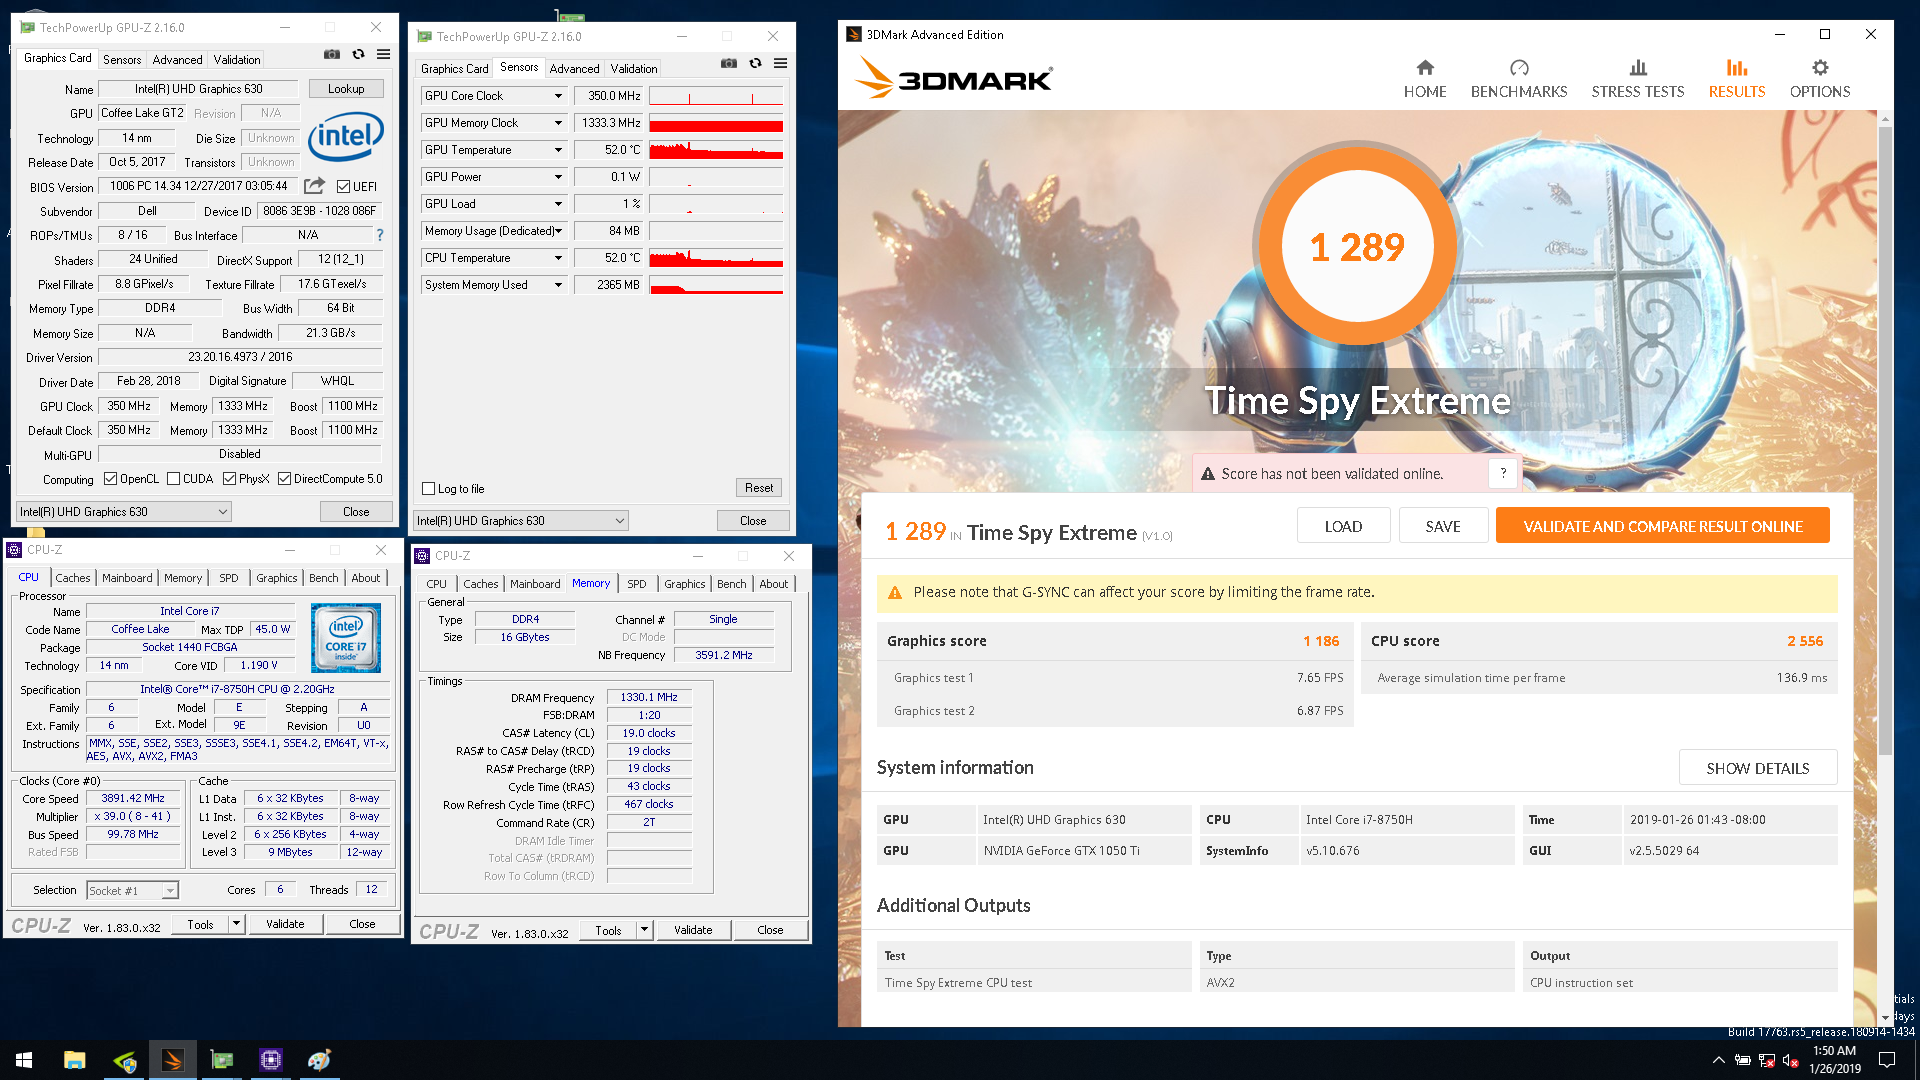The image size is (1920, 1080).
Task: Click the 1 289 score circle
Action: (1357, 246)
